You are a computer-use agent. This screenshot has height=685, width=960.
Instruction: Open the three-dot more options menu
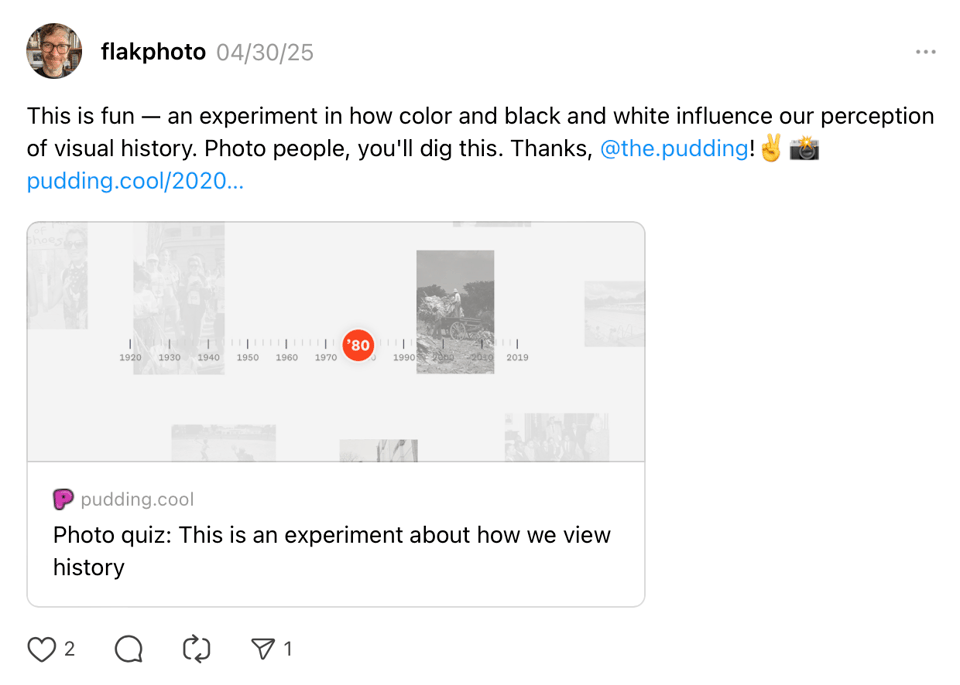pyautogui.click(x=926, y=52)
